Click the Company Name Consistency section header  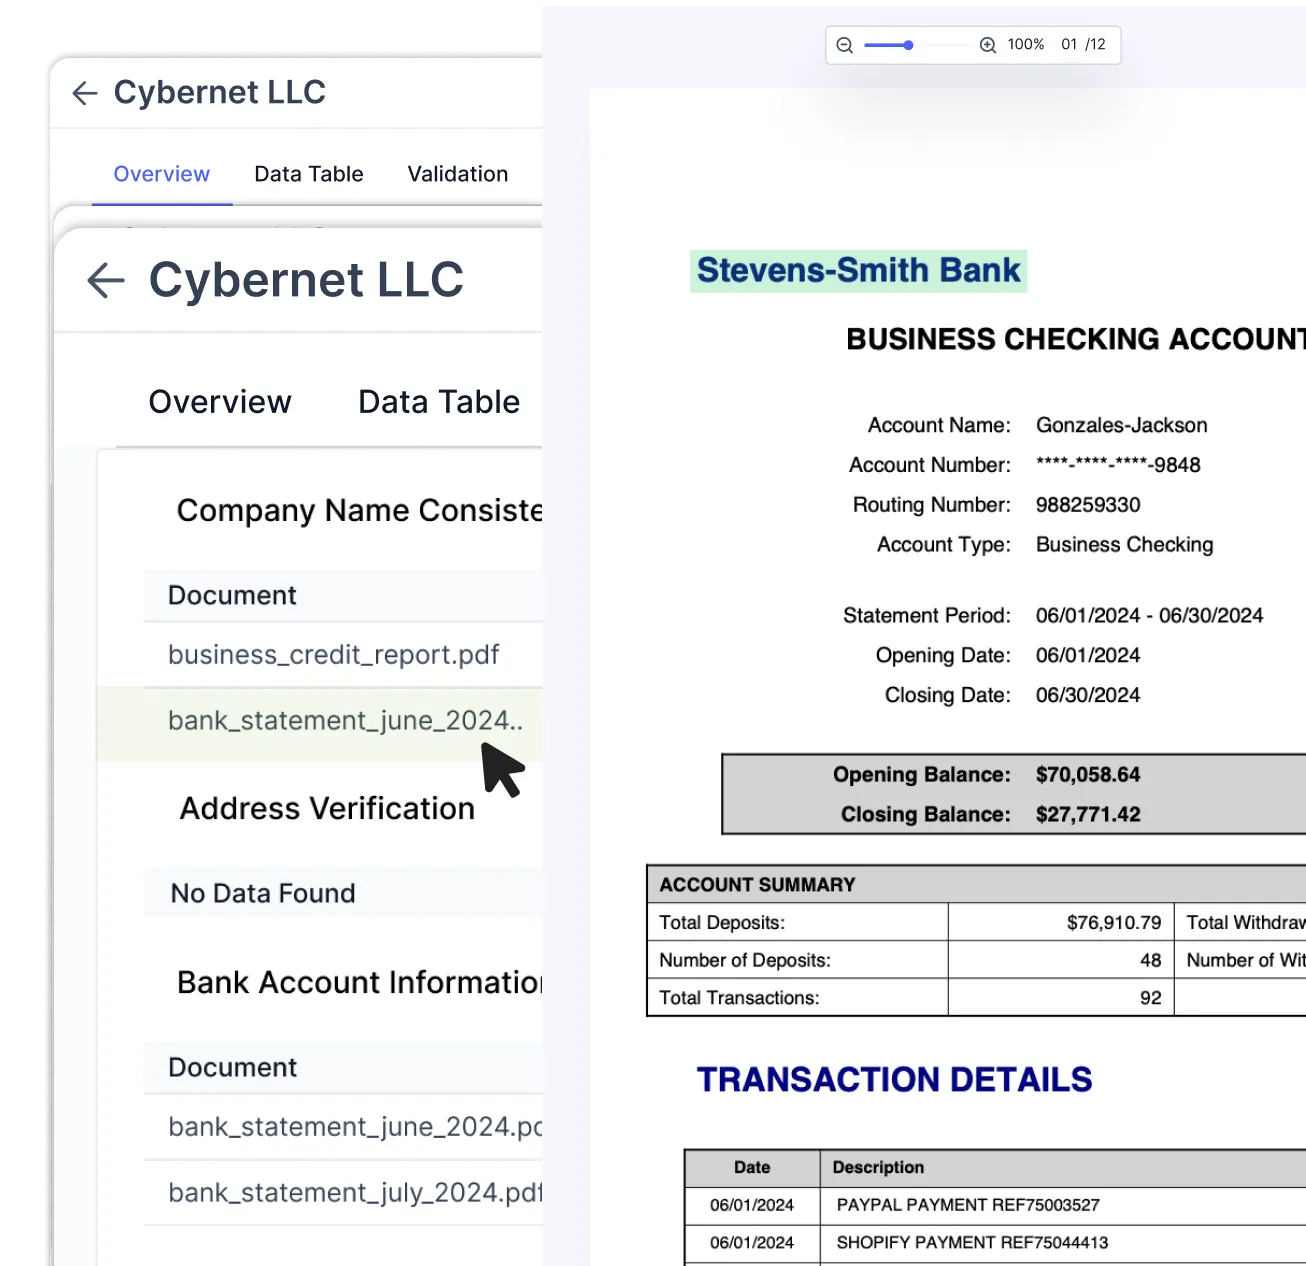(359, 510)
